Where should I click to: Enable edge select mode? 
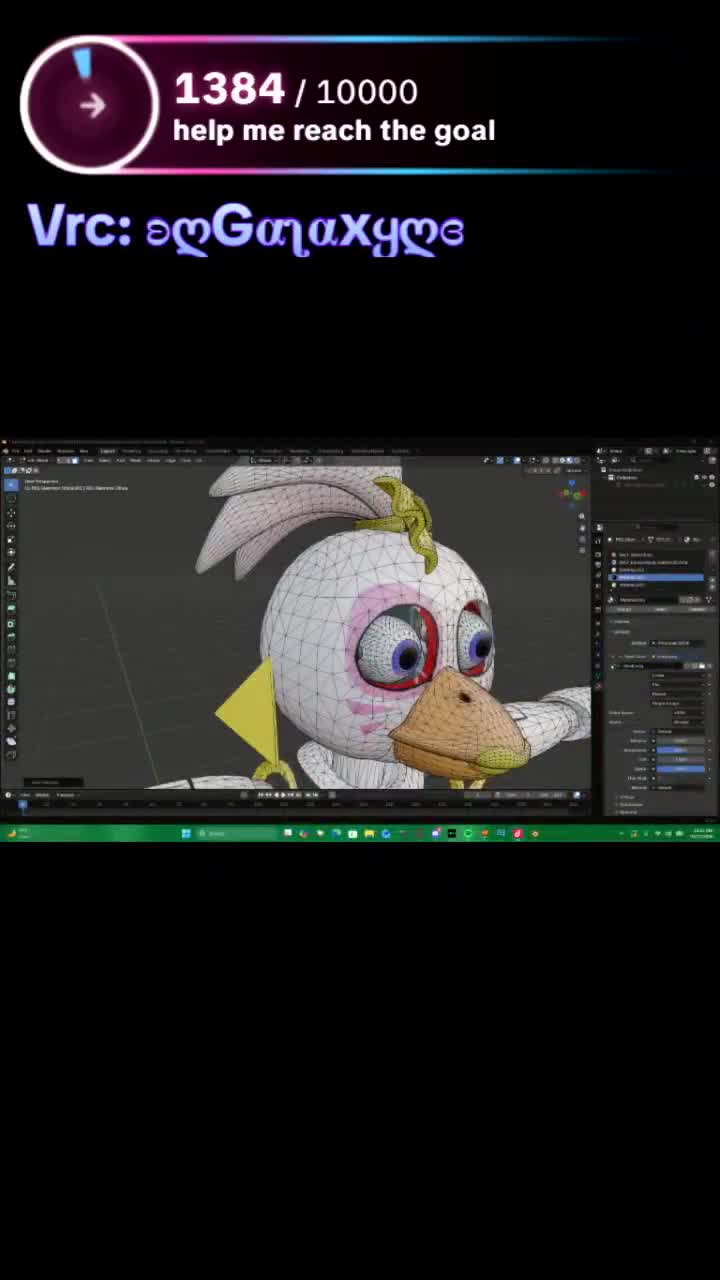[x=68, y=460]
